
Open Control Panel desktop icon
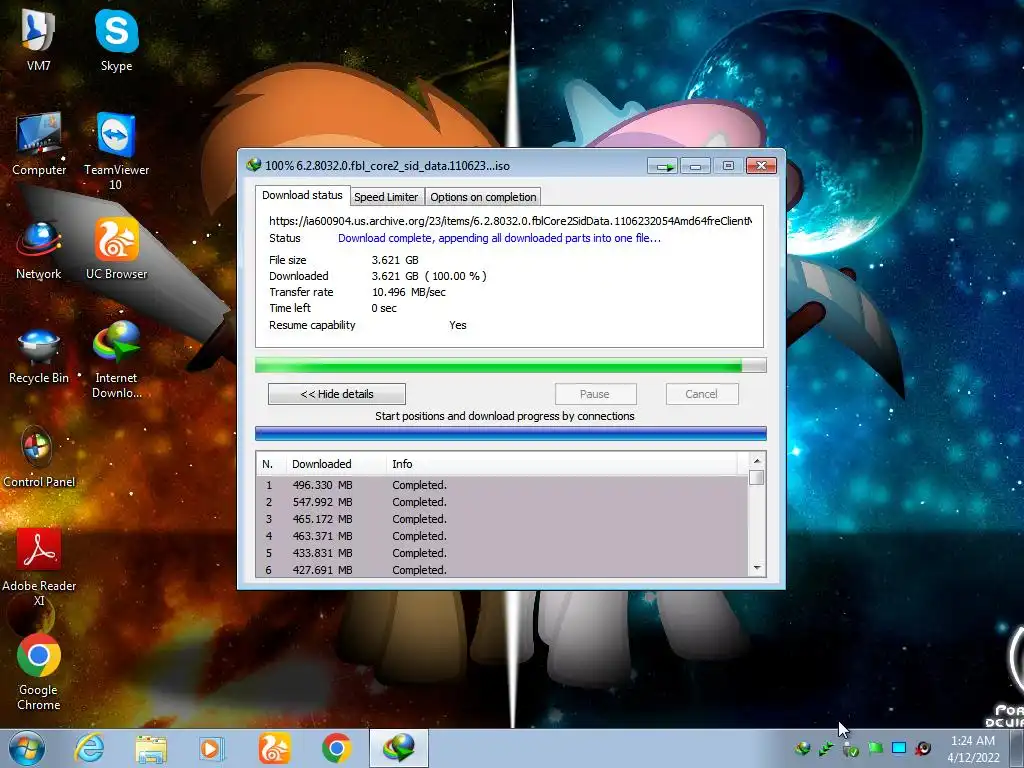point(39,457)
